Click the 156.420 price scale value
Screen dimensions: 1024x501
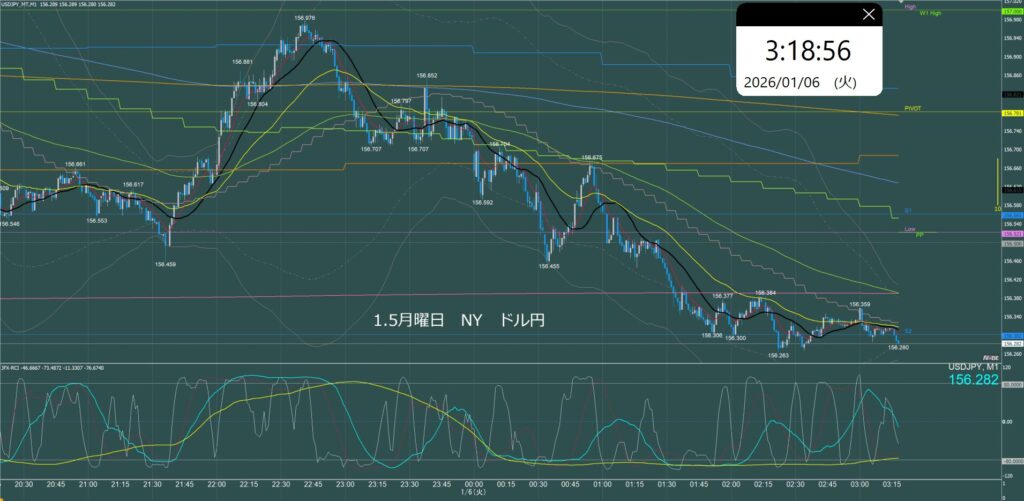[1012, 280]
